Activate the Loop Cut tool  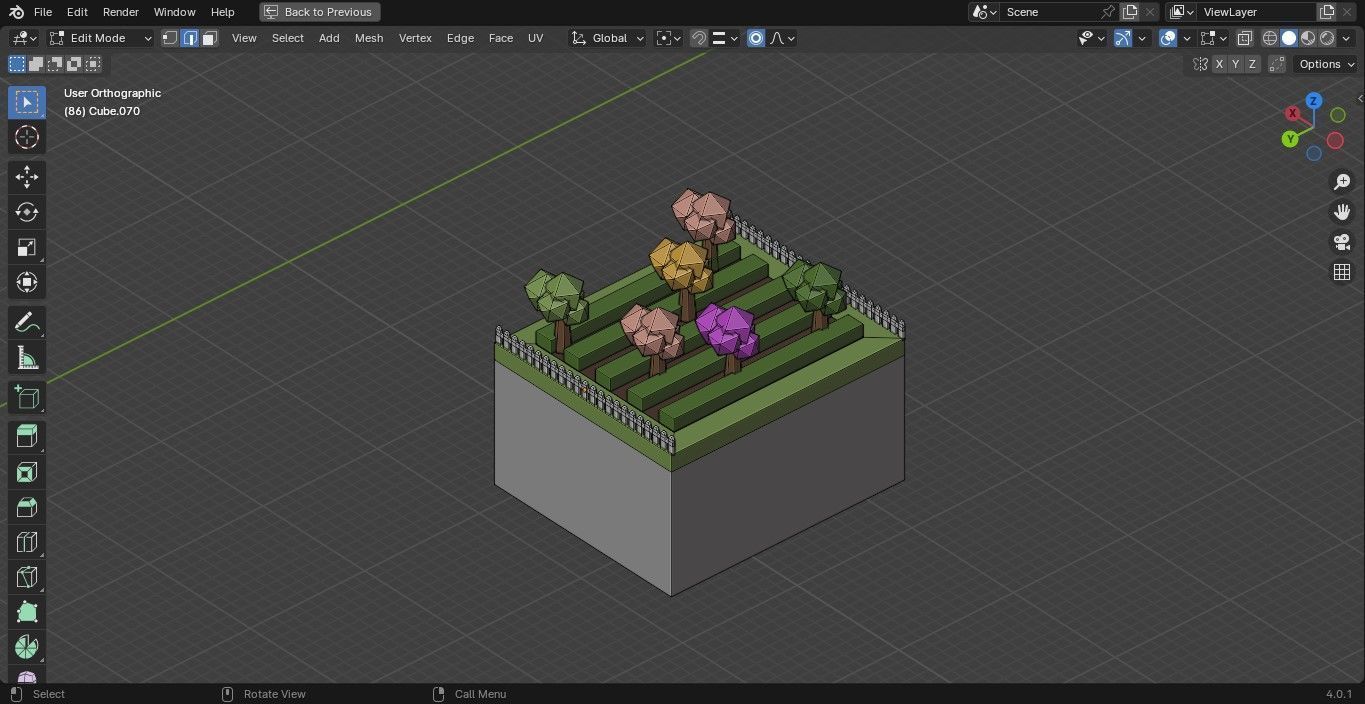point(27,542)
